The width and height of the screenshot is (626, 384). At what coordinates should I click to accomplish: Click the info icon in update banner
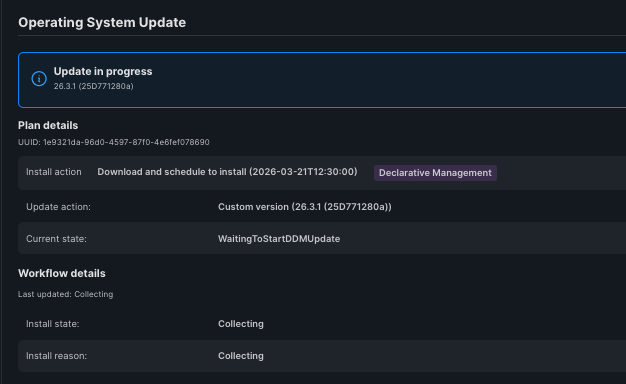click(39, 79)
